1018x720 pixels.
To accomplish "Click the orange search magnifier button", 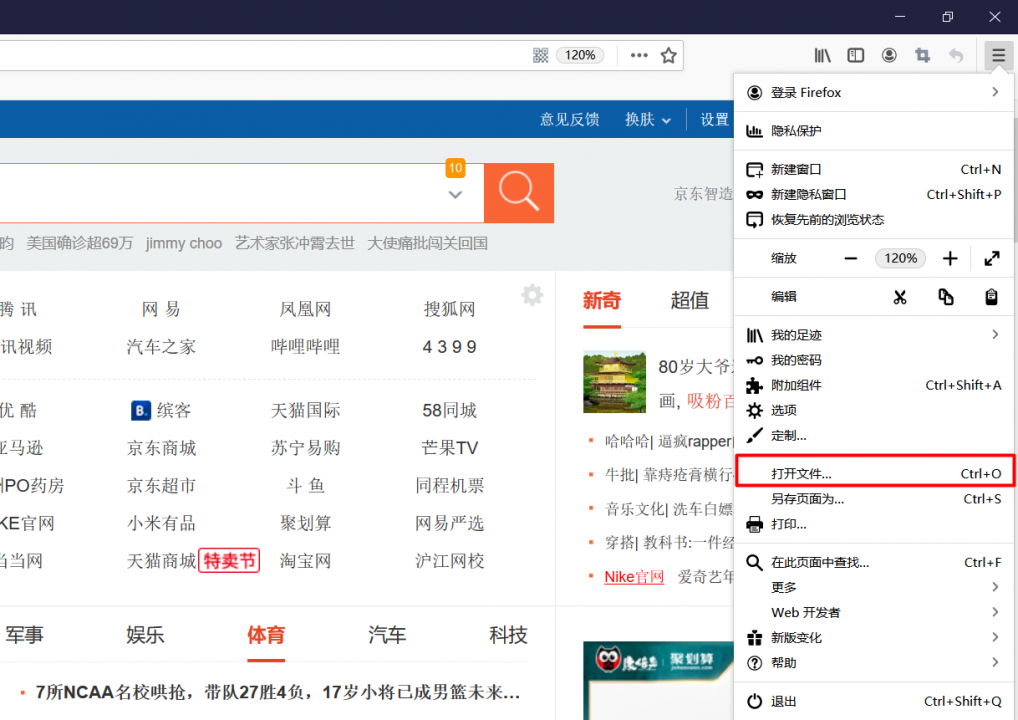I will tap(519, 193).
